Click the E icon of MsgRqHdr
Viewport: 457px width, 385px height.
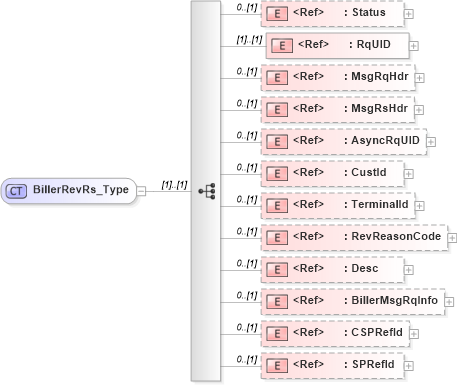pos(277,78)
